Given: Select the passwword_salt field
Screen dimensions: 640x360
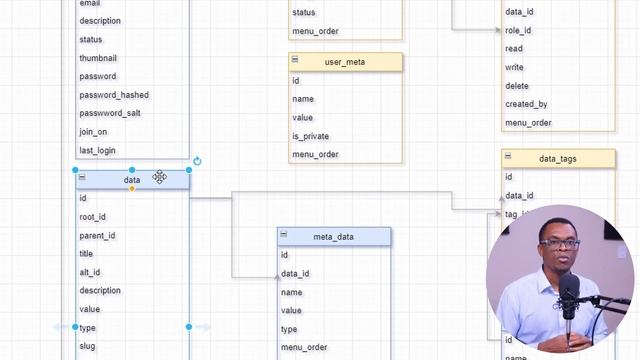Looking at the screenshot, I should point(132,113).
